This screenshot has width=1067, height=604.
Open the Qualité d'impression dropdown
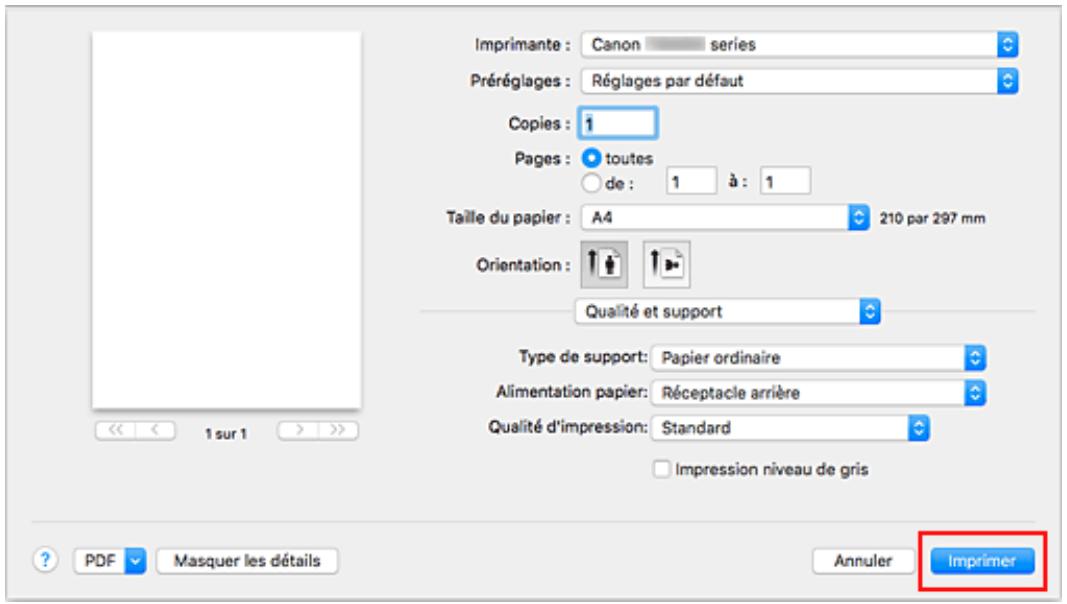point(790,428)
